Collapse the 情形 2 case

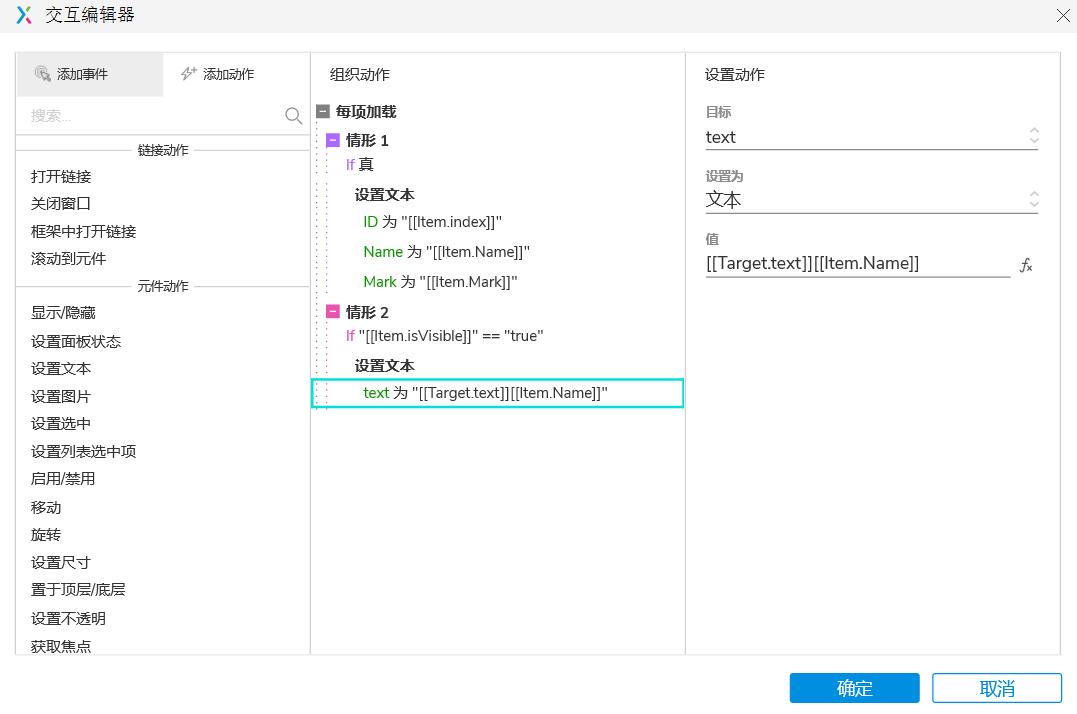tap(333, 312)
